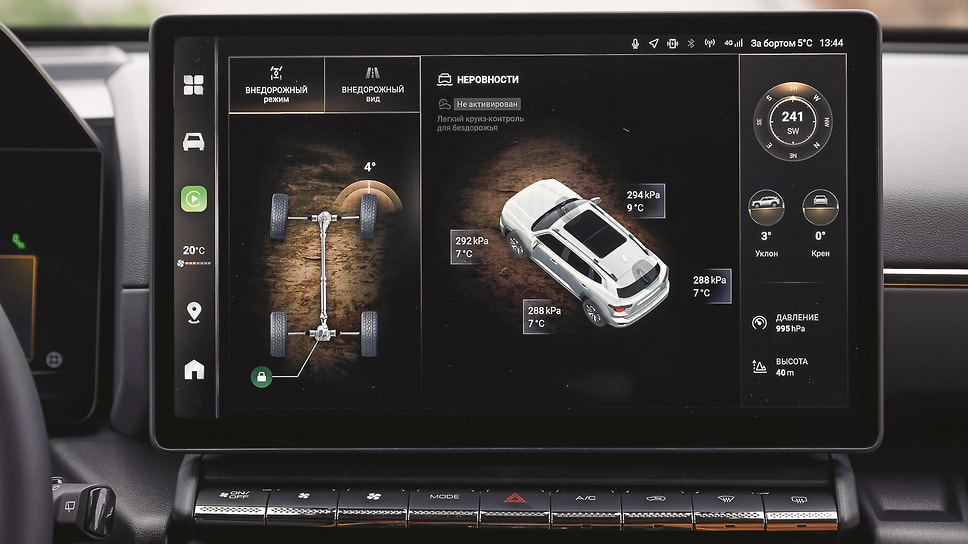Tap the microphone icon in status bar
This screenshot has height=544, width=968.
[x=635, y=44]
